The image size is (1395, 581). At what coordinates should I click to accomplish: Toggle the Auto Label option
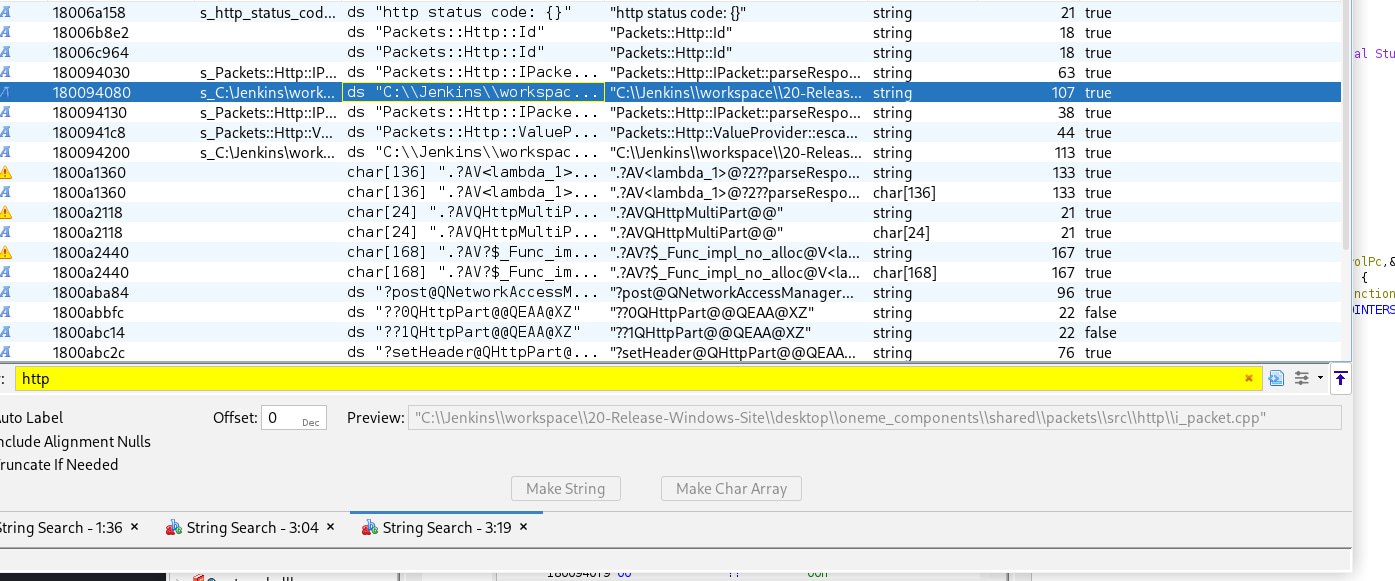31,418
